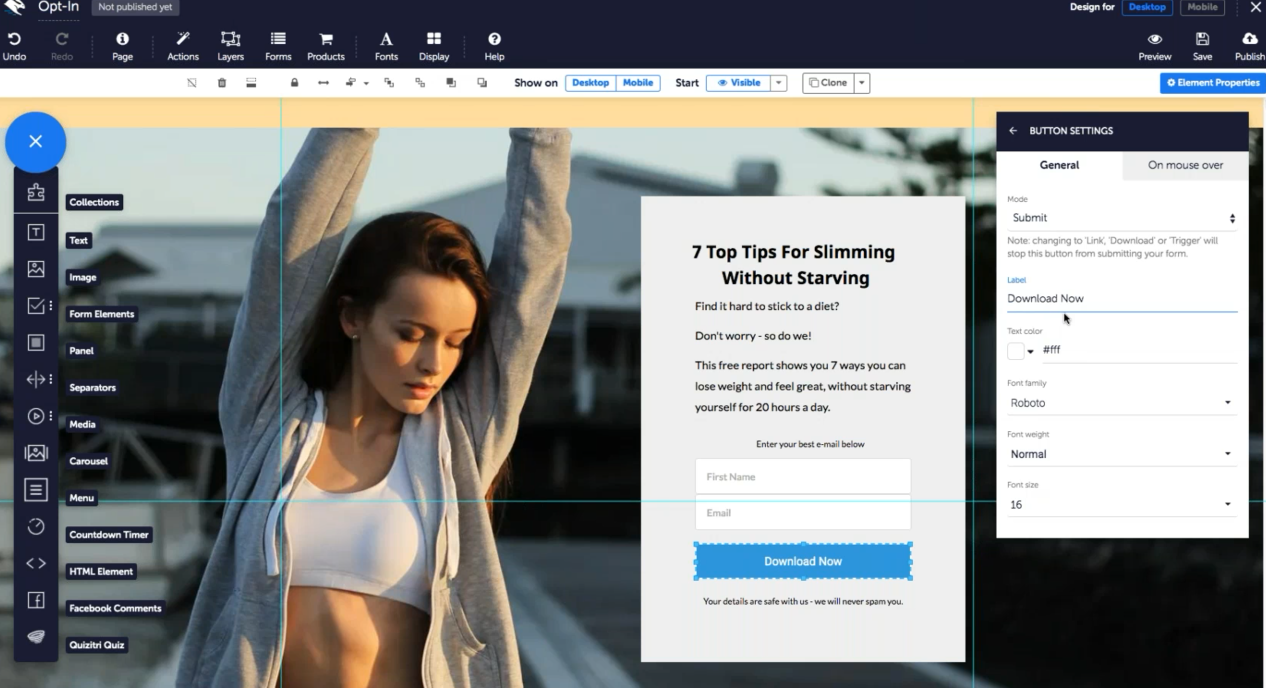Click the lock element icon

coord(294,83)
